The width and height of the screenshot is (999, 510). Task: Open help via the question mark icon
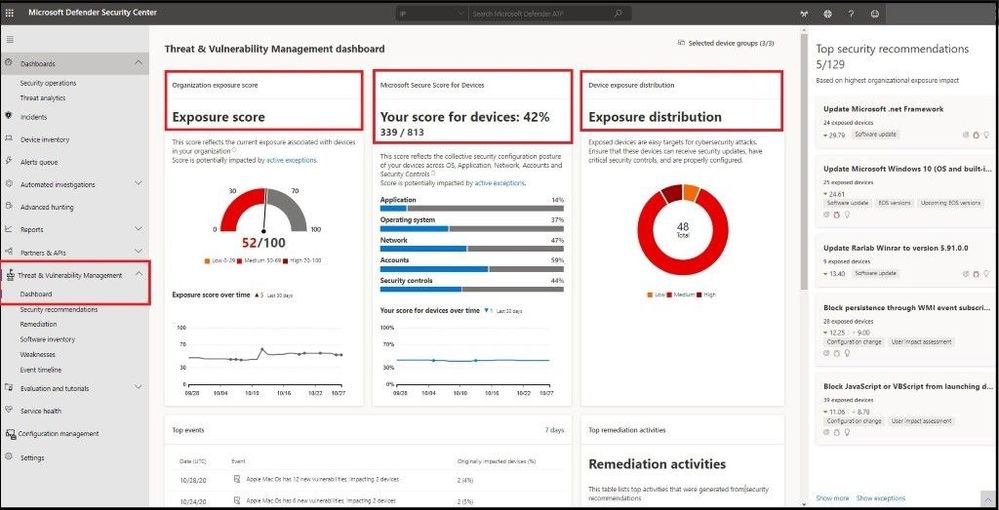click(x=851, y=13)
